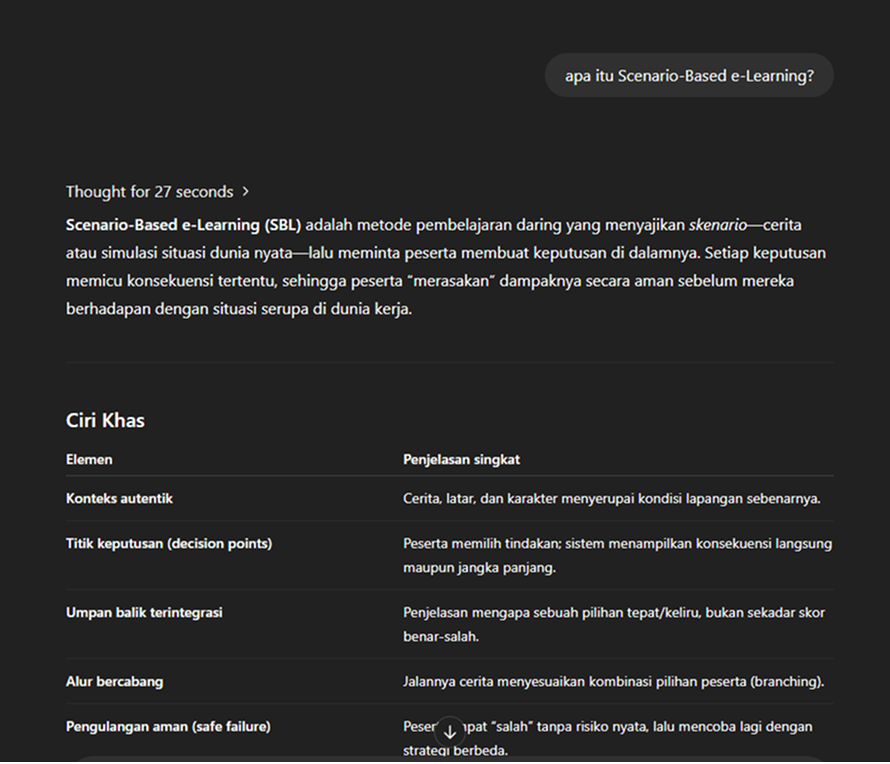Select the "Titik keputusan (decision points)" cell
890x764 pixels.
[169, 543]
